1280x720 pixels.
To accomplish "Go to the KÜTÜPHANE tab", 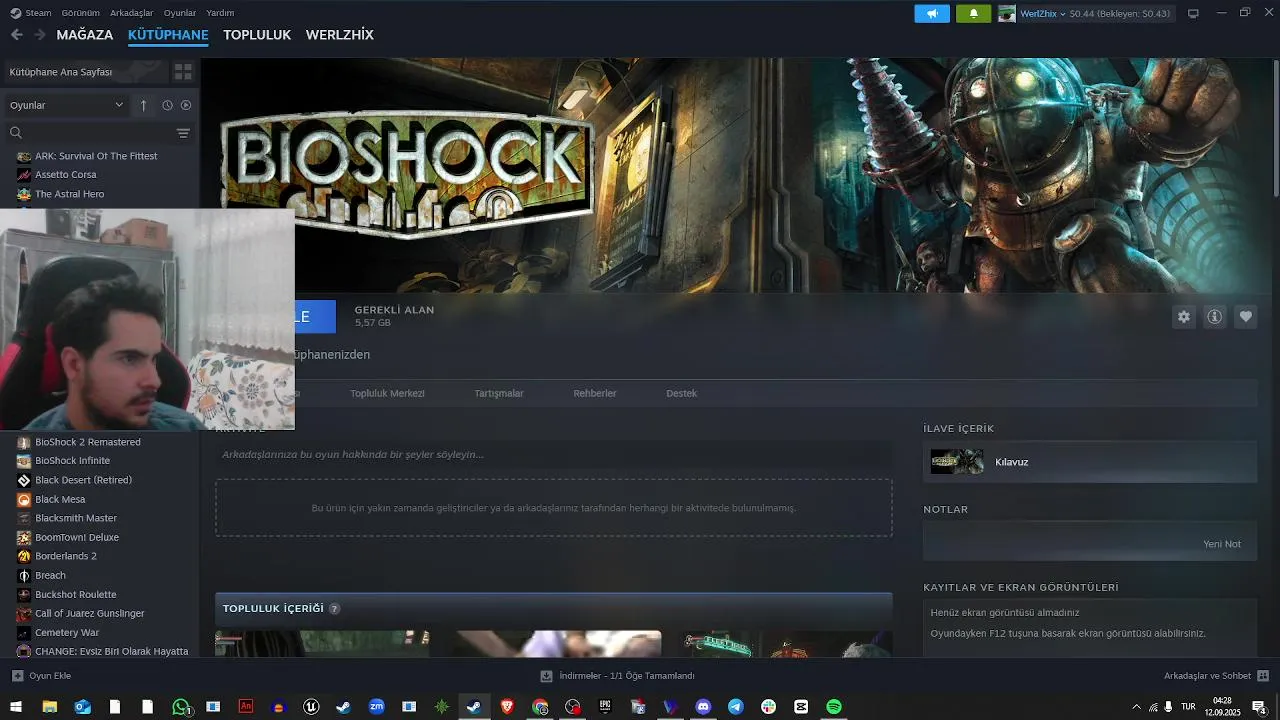I will [x=168, y=35].
